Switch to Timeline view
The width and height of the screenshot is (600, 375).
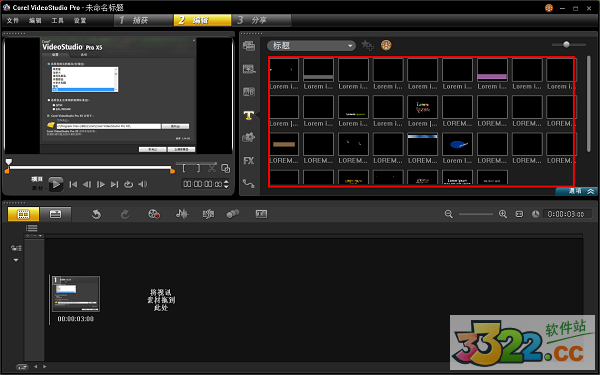(x=55, y=214)
